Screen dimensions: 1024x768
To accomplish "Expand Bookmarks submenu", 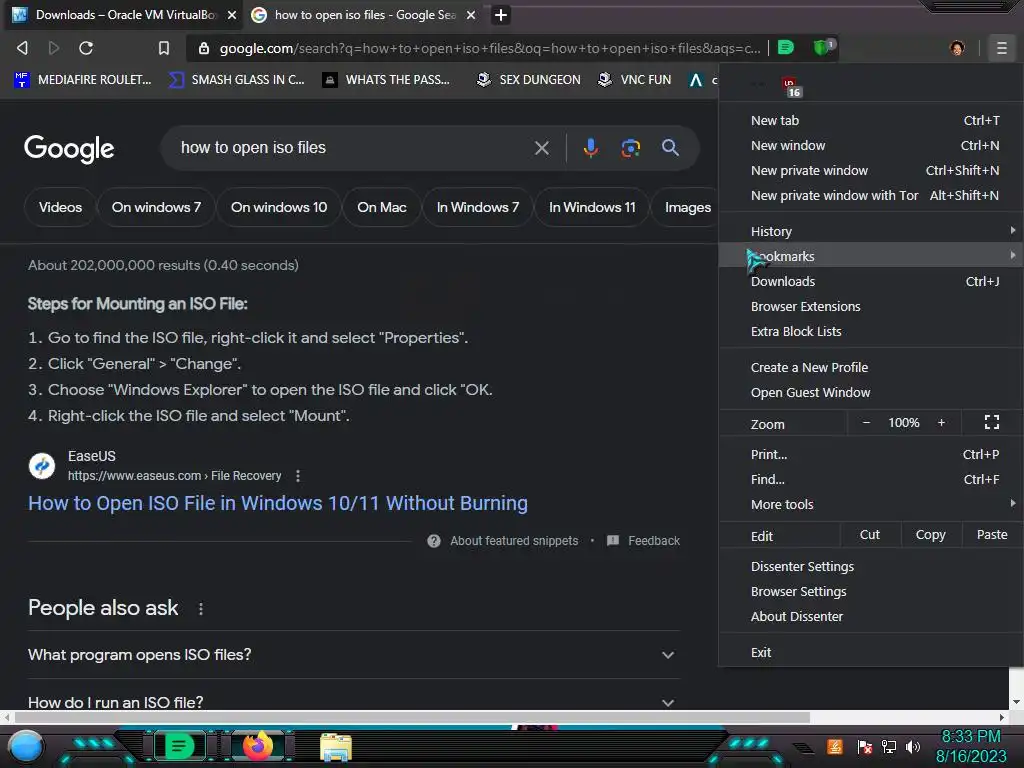I will [x=871, y=256].
